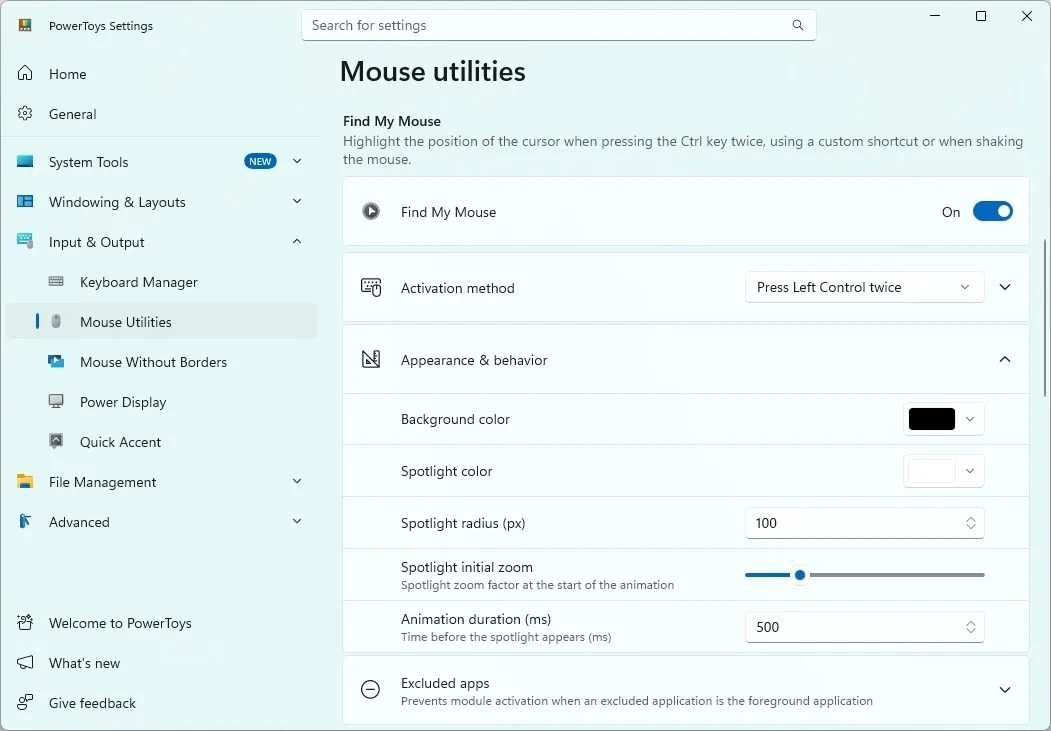Click the Windowing & Layouts grid icon

pos(25,201)
